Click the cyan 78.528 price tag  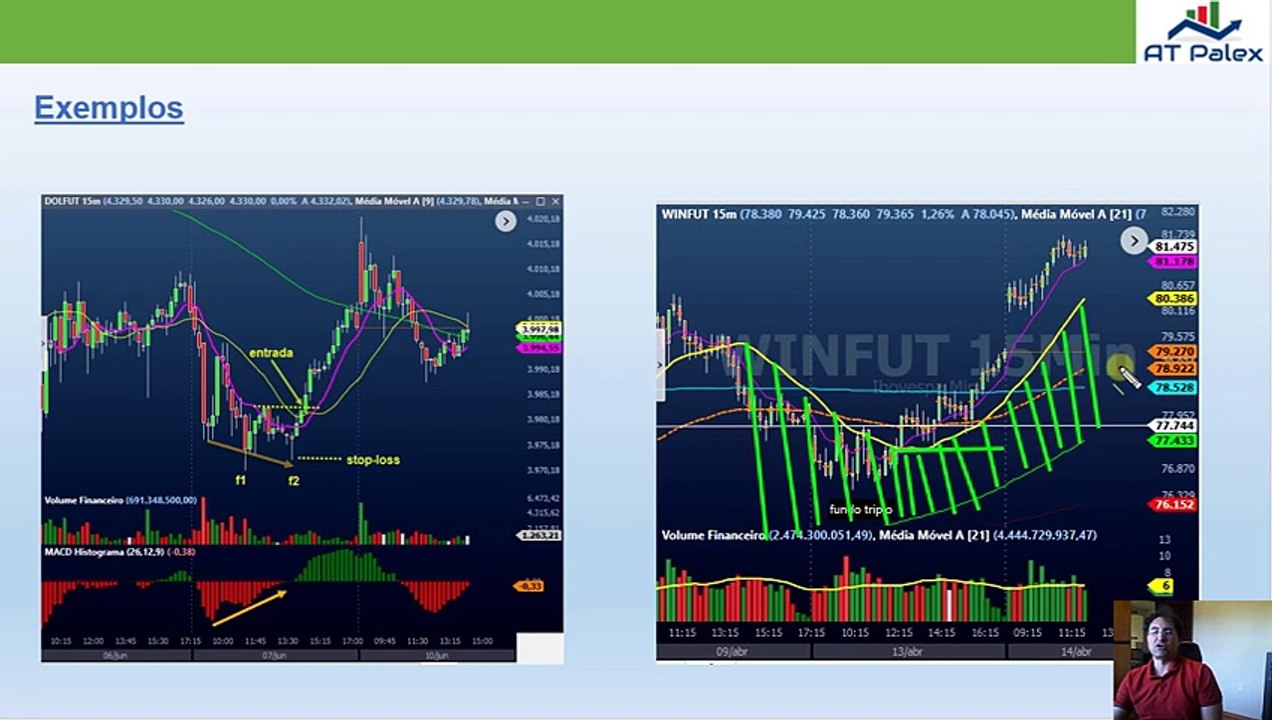[x=1174, y=387]
